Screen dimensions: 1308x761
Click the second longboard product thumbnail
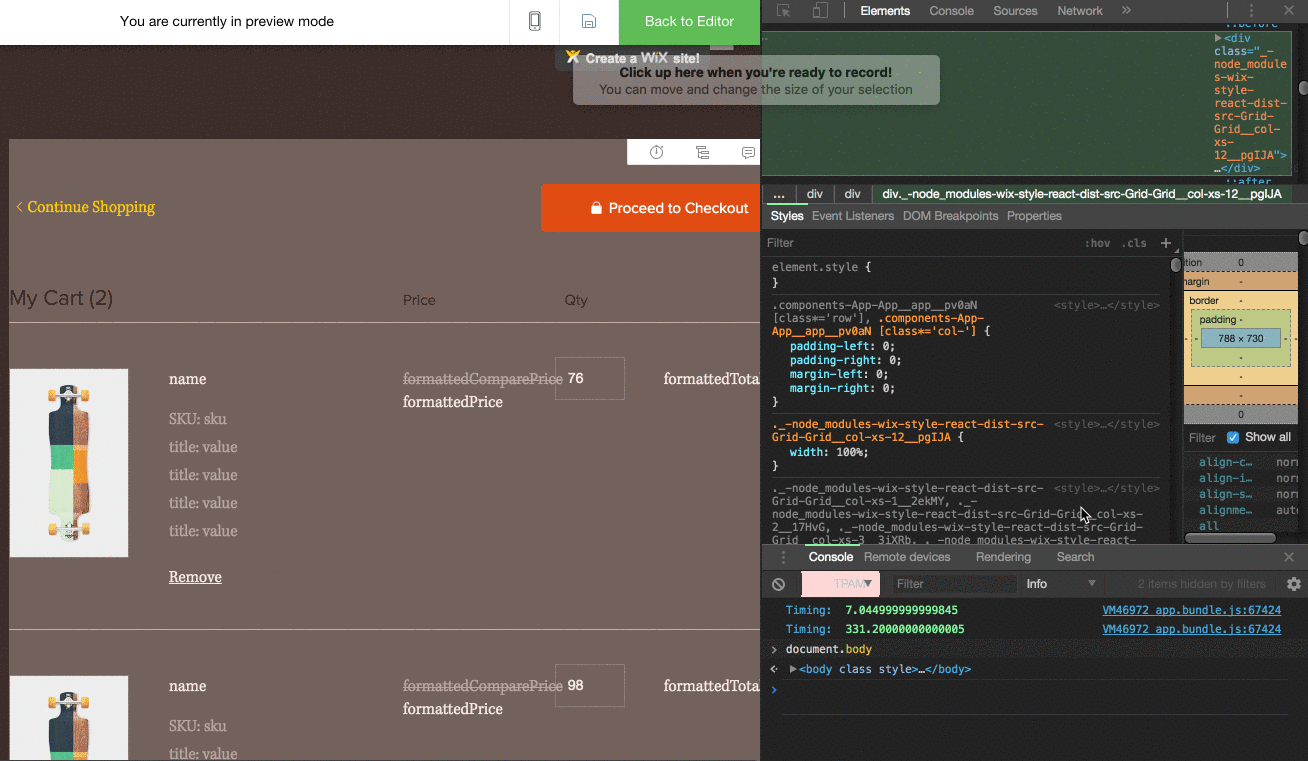69,718
